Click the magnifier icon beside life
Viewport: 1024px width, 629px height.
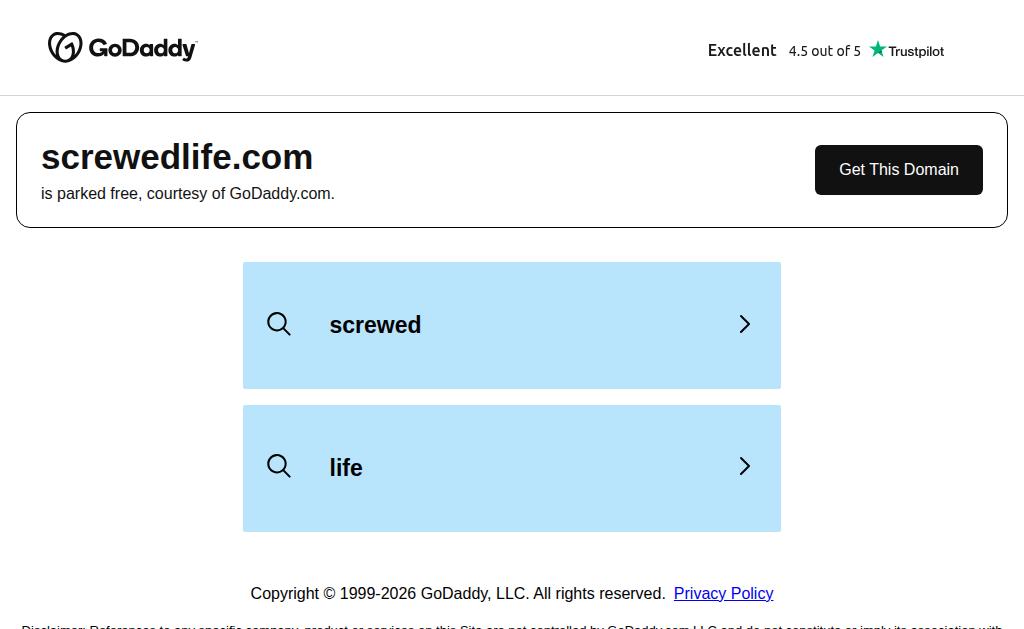[279, 466]
